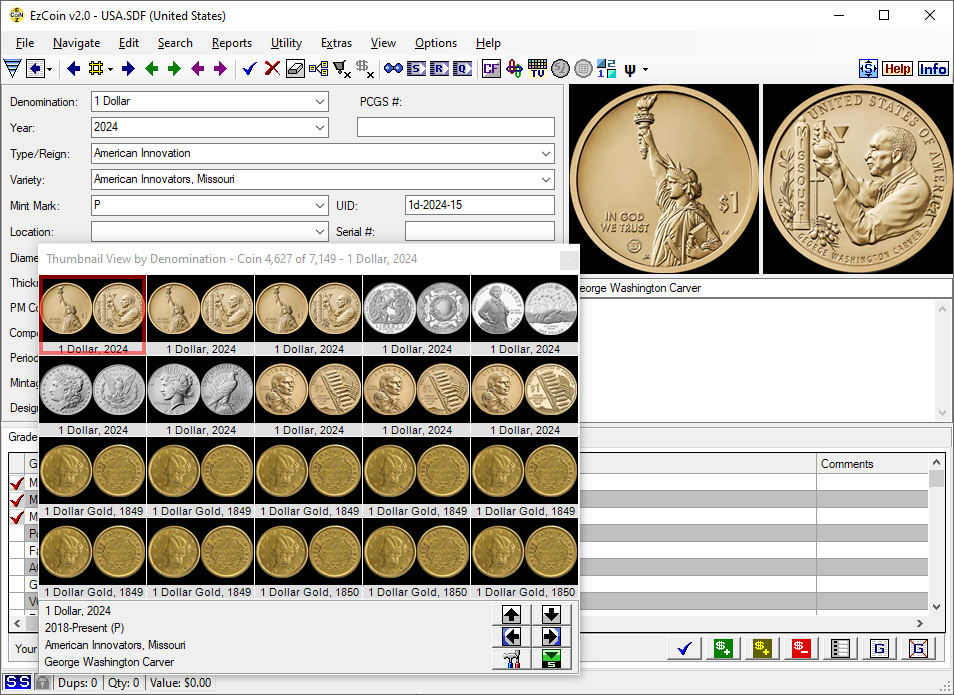Click the filter funnel toolbar icon
This screenshot has height=695, width=954.
click(x=12, y=69)
